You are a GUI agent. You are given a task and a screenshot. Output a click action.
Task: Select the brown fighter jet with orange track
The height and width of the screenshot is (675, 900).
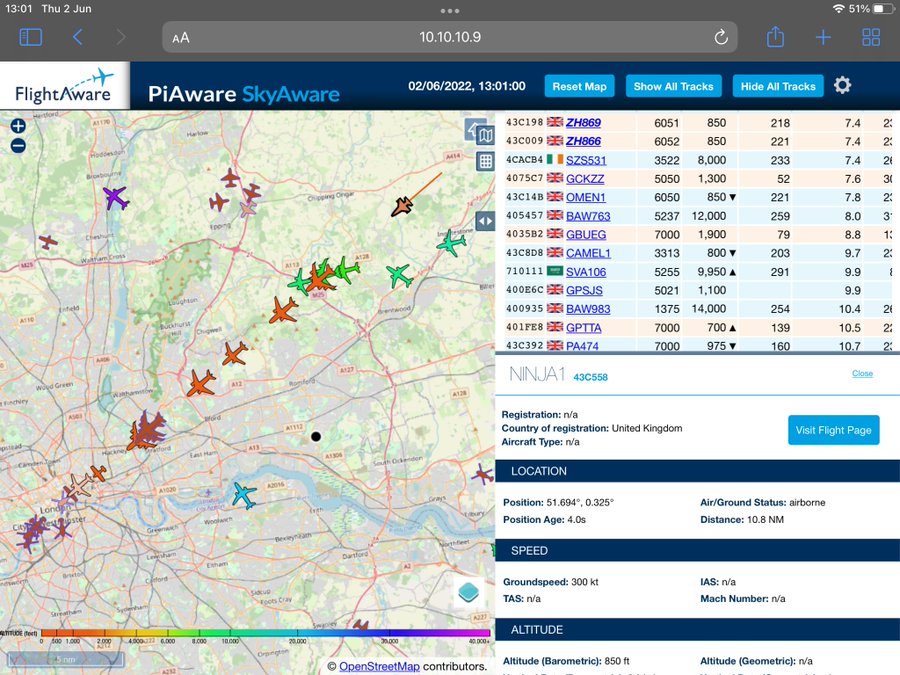(402, 207)
